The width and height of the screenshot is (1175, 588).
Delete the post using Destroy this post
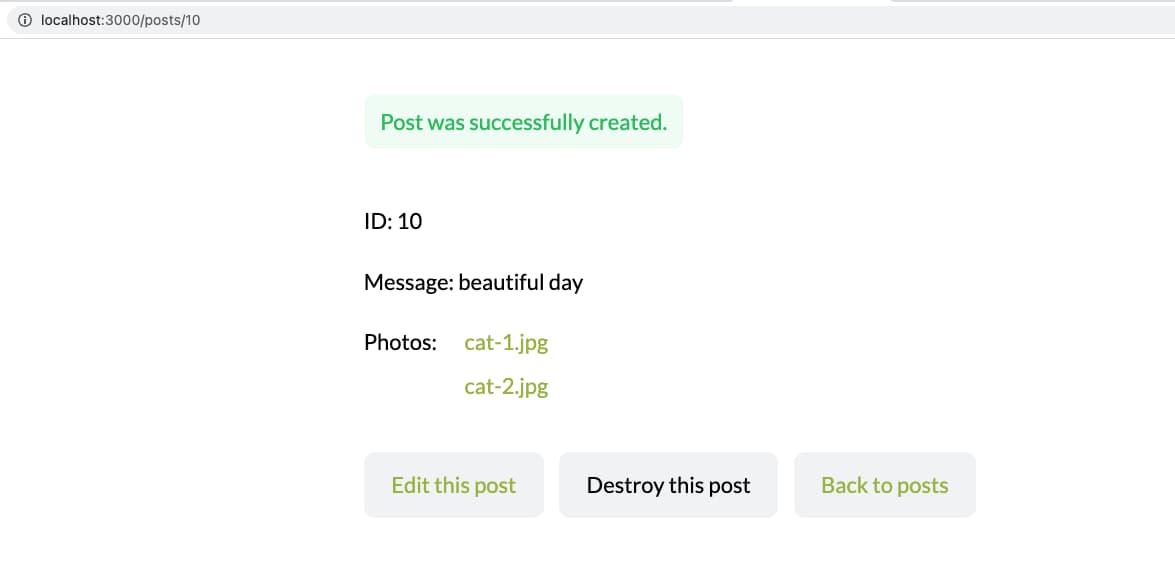(x=668, y=485)
